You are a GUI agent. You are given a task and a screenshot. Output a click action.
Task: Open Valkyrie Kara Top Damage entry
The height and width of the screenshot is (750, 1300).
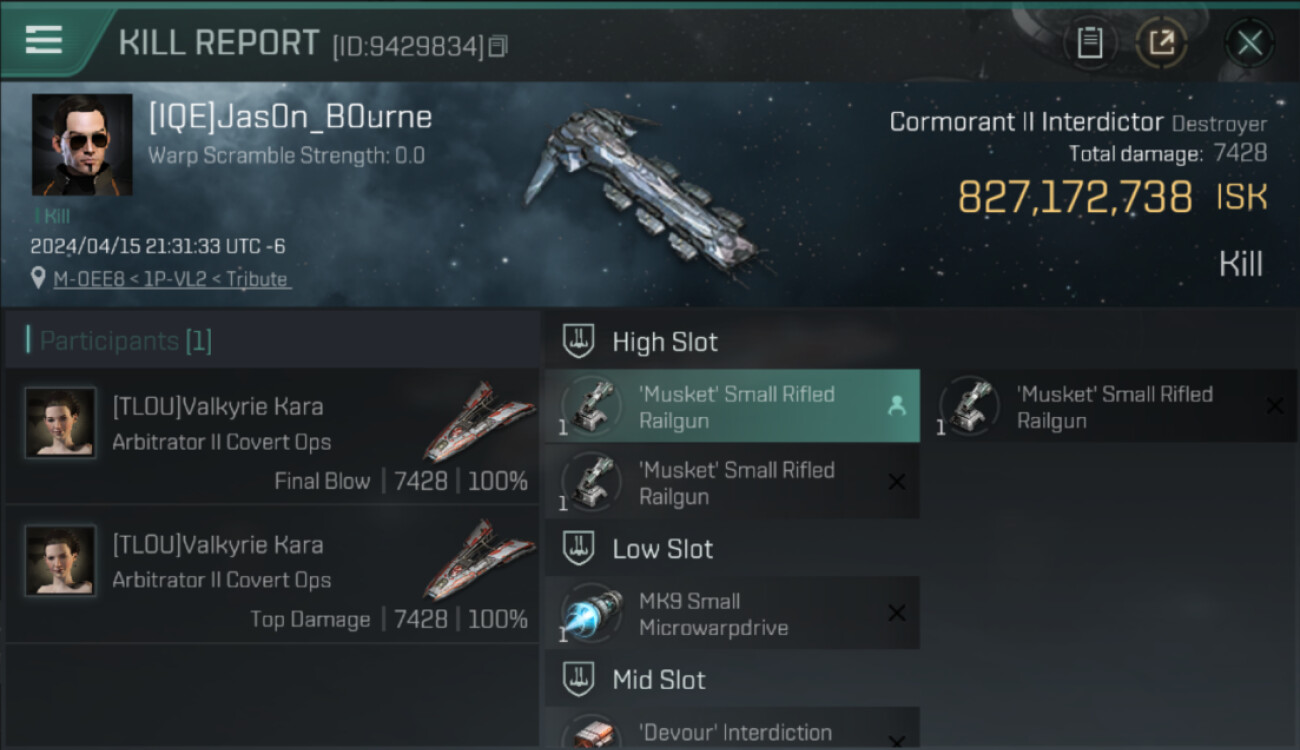(x=272, y=574)
